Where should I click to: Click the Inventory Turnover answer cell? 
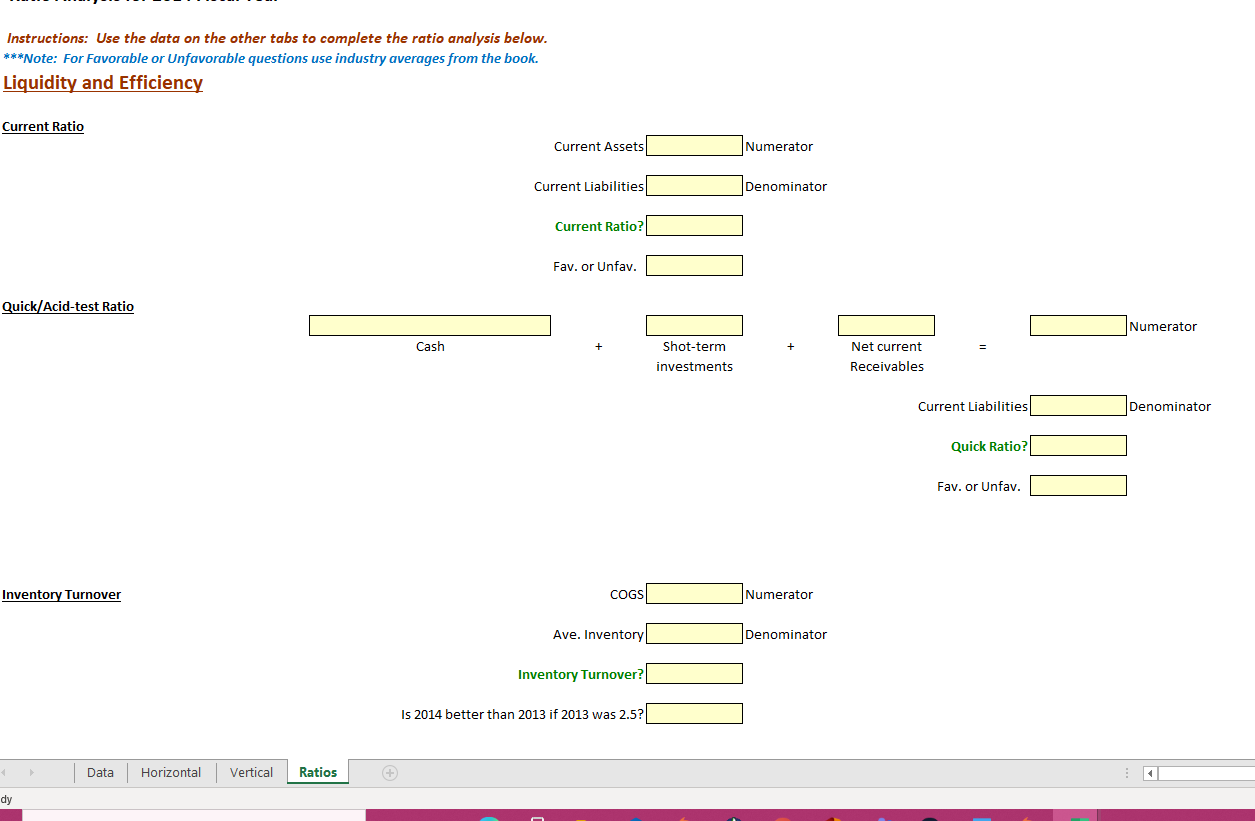tap(694, 673)
